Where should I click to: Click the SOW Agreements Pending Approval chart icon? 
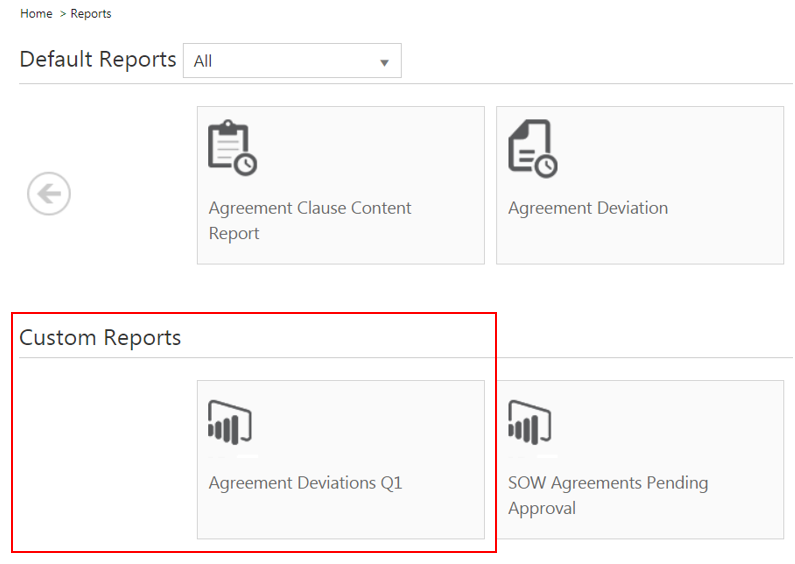[530, 423]
